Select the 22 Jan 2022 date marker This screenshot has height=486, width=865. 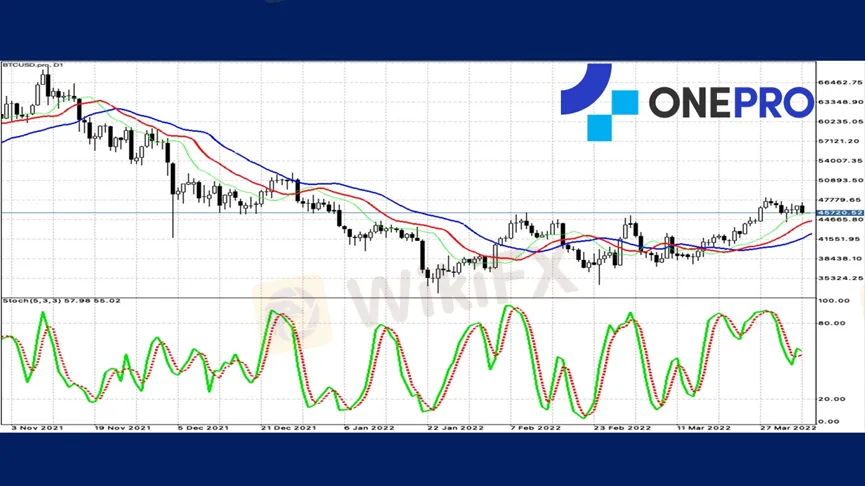(x=457, y=427)
